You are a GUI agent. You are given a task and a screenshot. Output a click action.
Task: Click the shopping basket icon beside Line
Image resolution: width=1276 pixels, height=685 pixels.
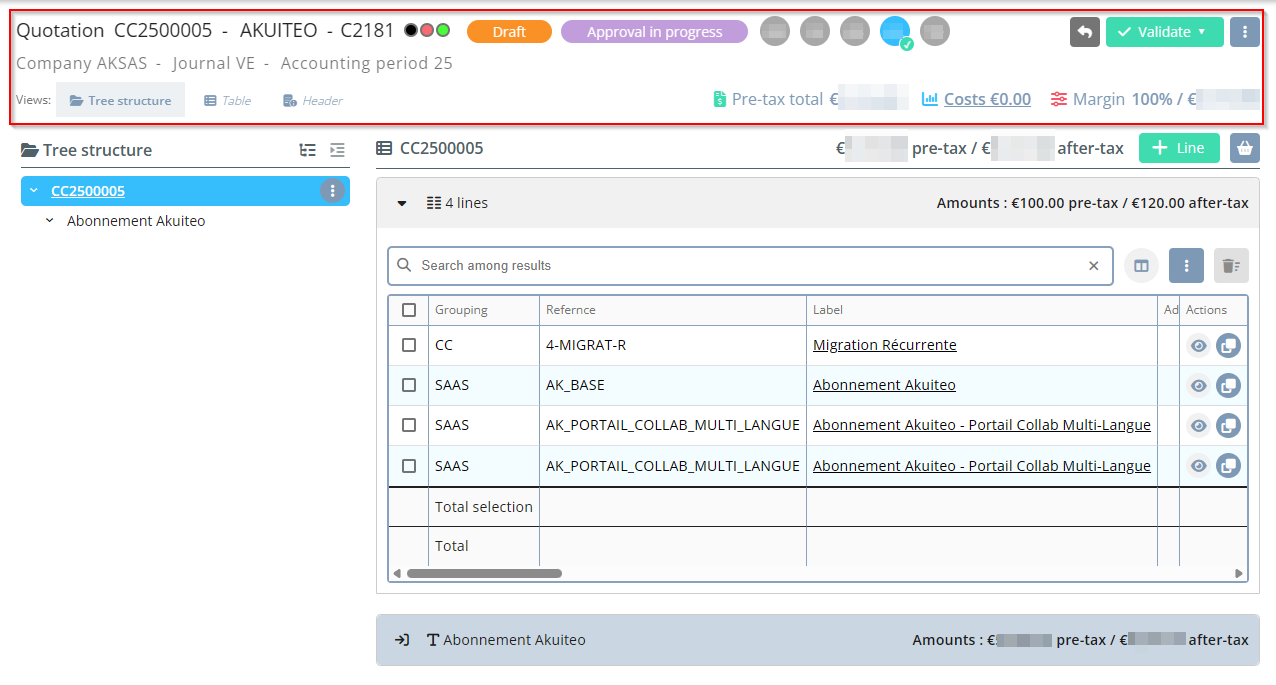pyautogui.click(x=1244, y=148)
